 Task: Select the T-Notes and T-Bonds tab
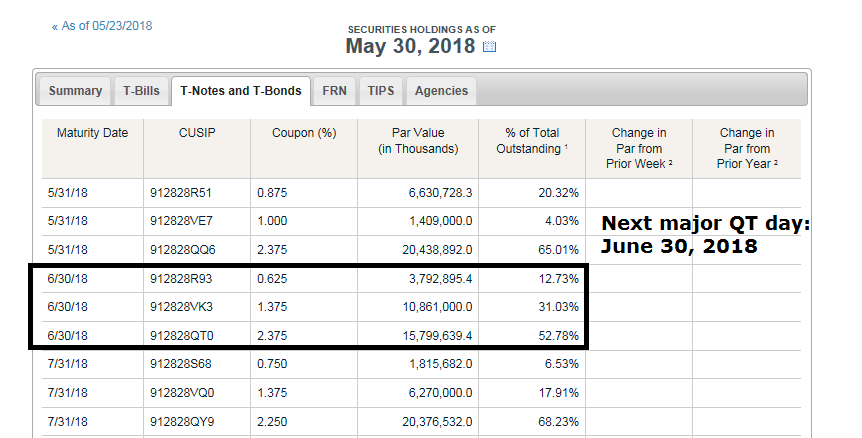(x=240, y=91)
